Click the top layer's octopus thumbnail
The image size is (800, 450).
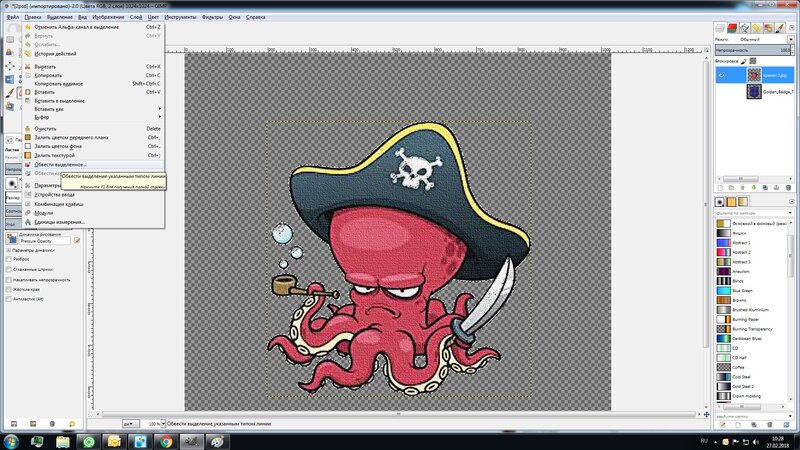pyautogui.click(x=754, y=76)
